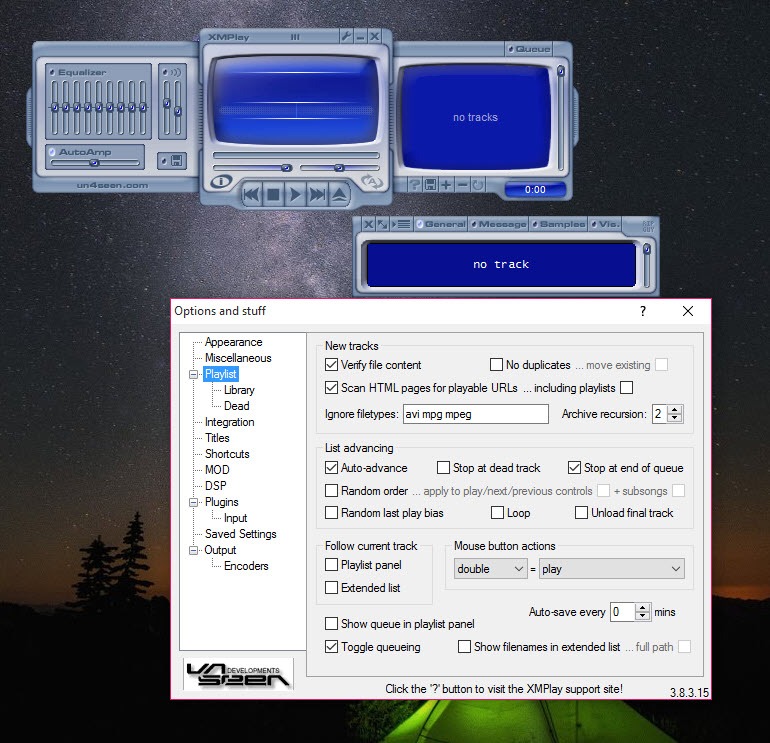Click the playlist panel vertical scrollbar

(560, 118)
